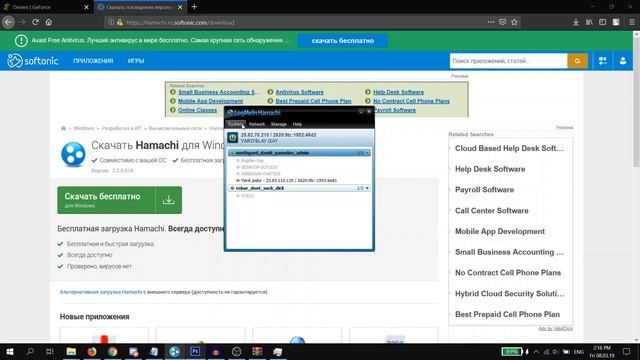Open a new browser tab with plus

(194, 7)
